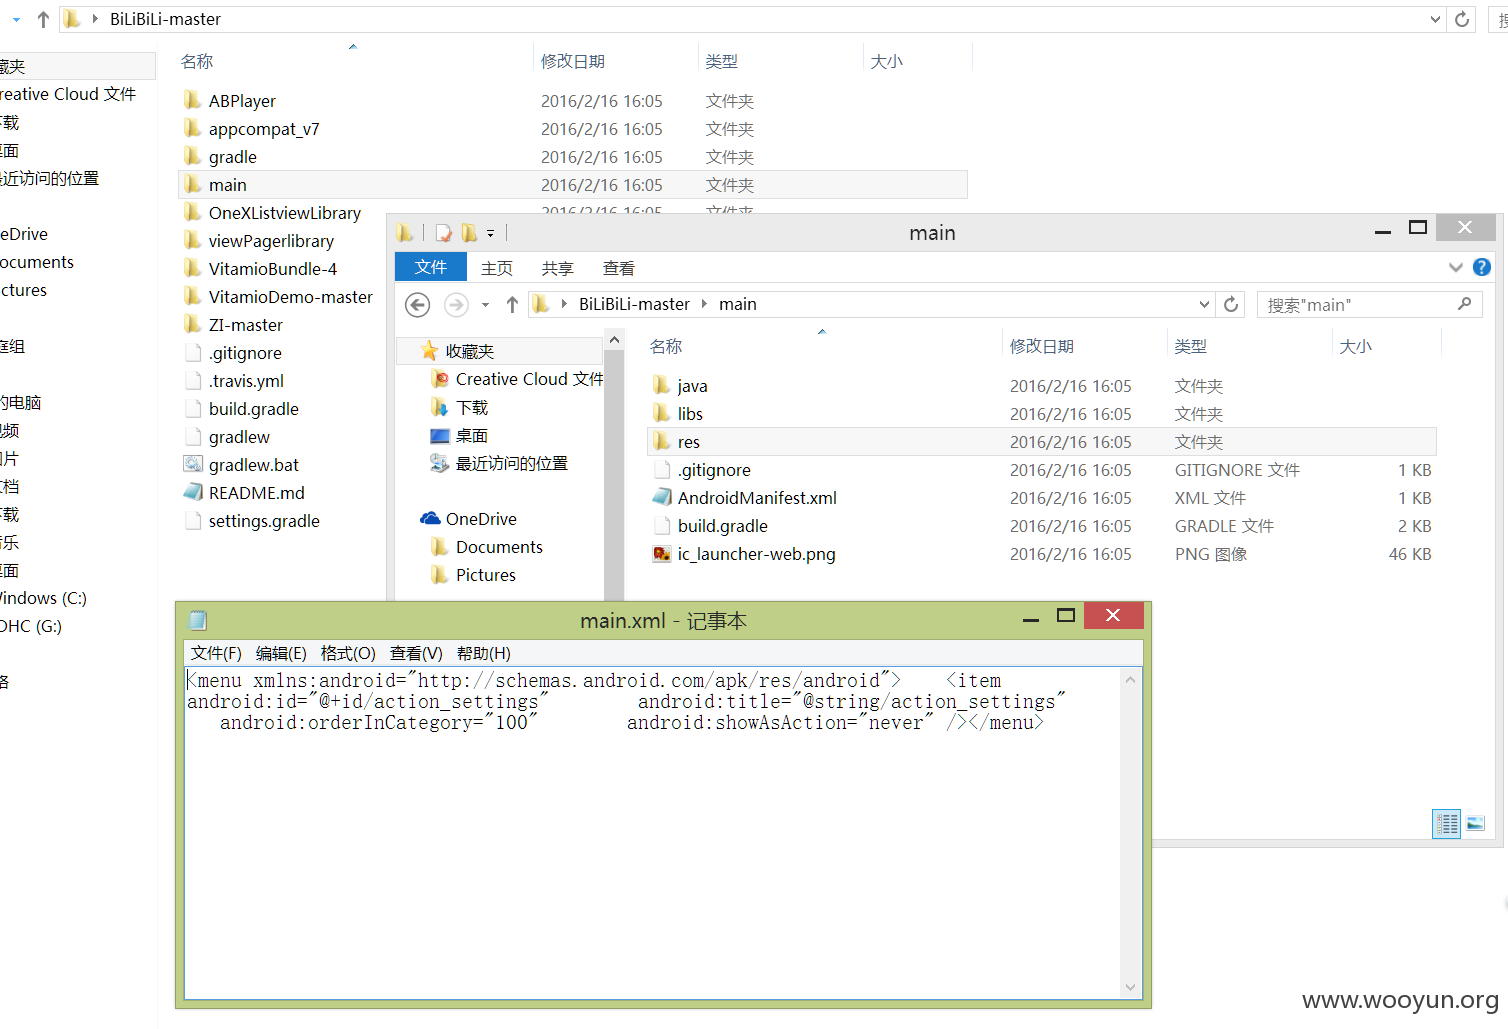This screenshot has width=1508, height=1029.
Task: Select the .travis.yml file icon
Action: (x=193, y=381)
